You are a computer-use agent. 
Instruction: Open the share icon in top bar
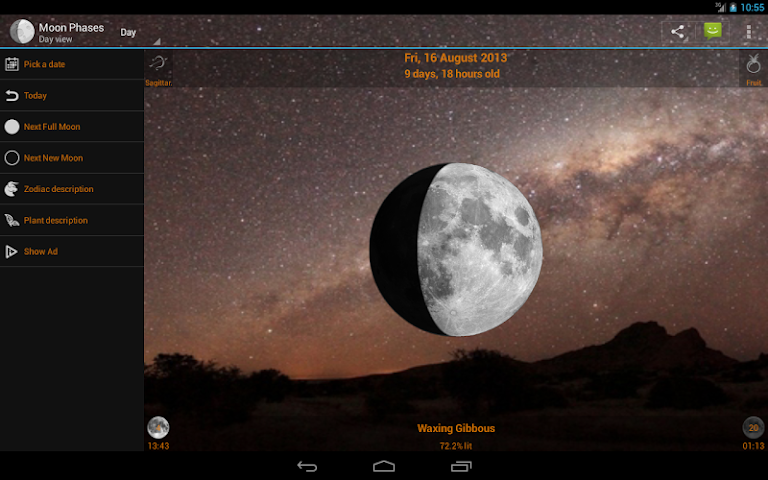click(x=677, y=32)
